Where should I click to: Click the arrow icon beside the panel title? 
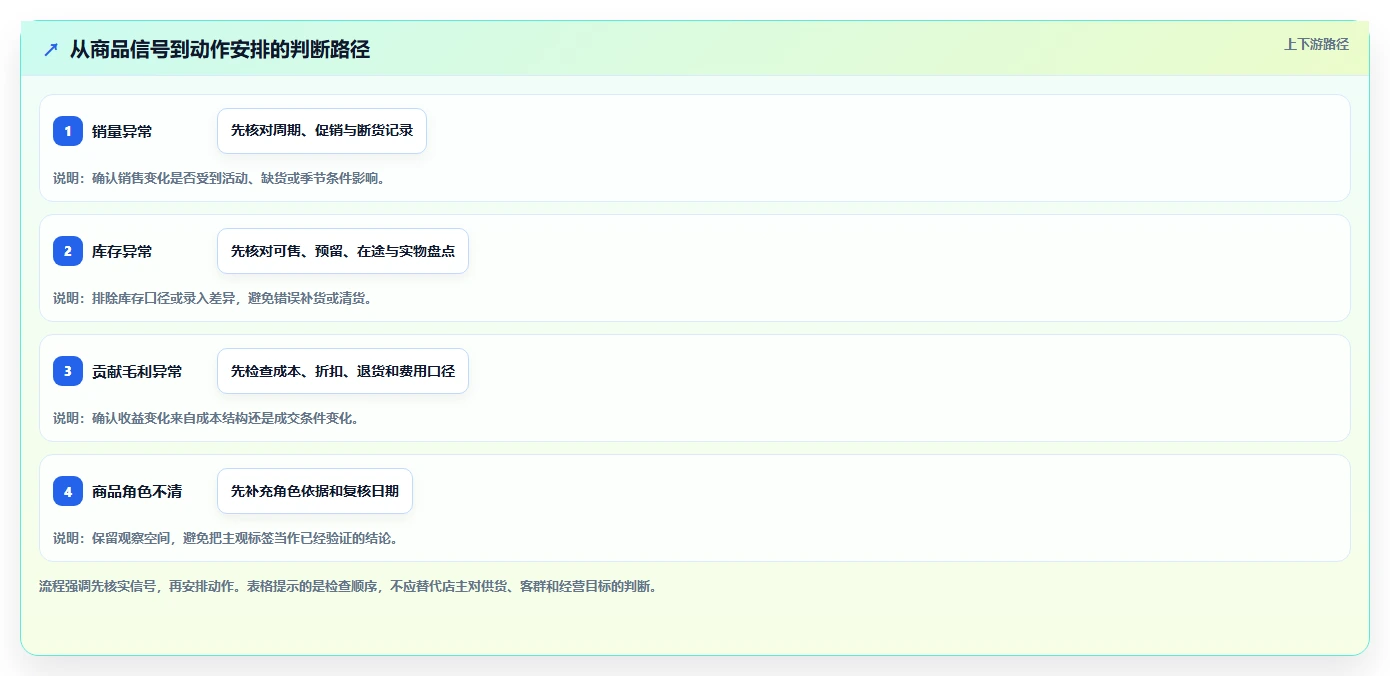tap(51, 49)
